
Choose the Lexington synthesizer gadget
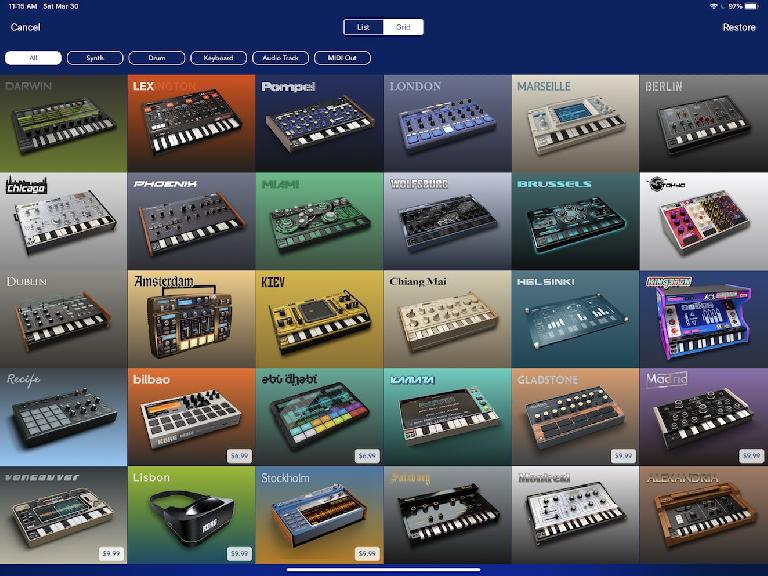pyautogui.click(x=192, y=123)
